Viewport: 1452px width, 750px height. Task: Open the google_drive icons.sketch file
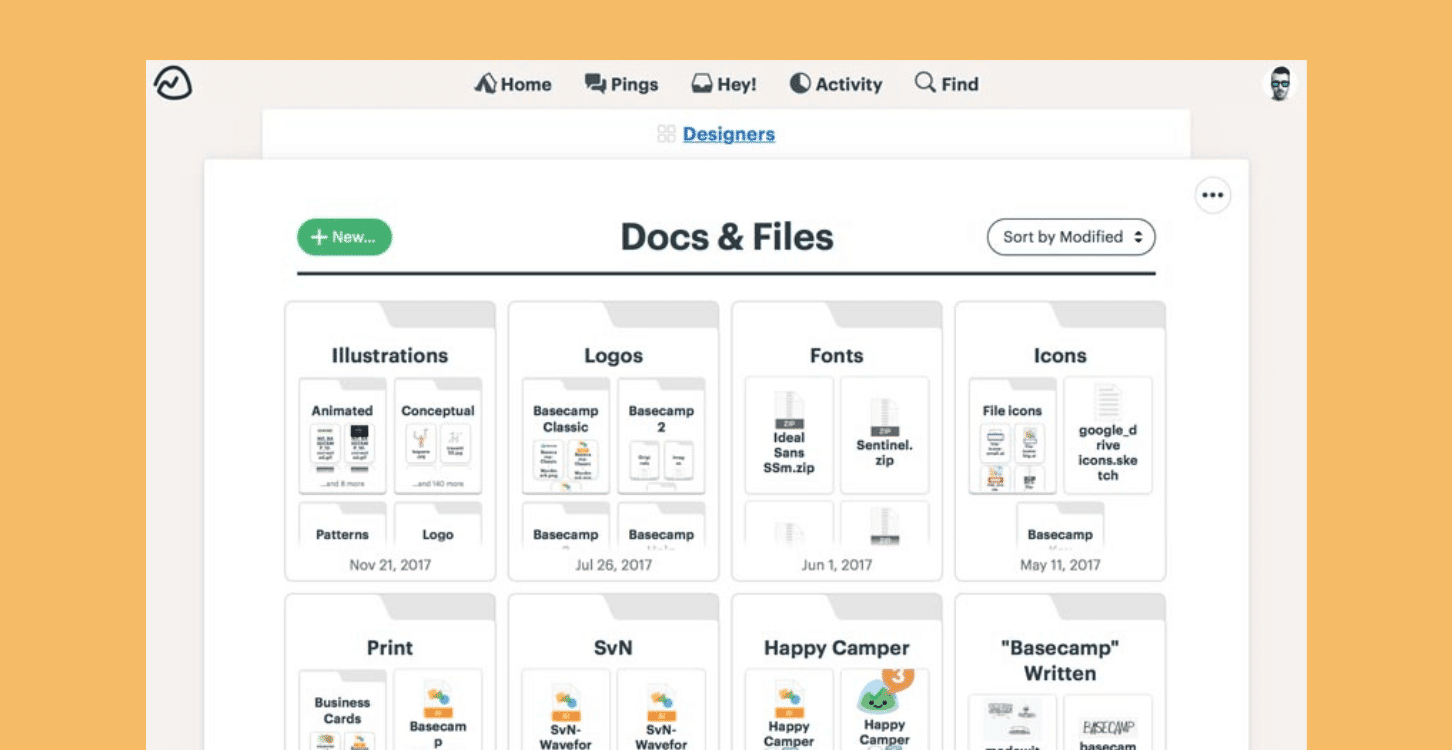1108,435
